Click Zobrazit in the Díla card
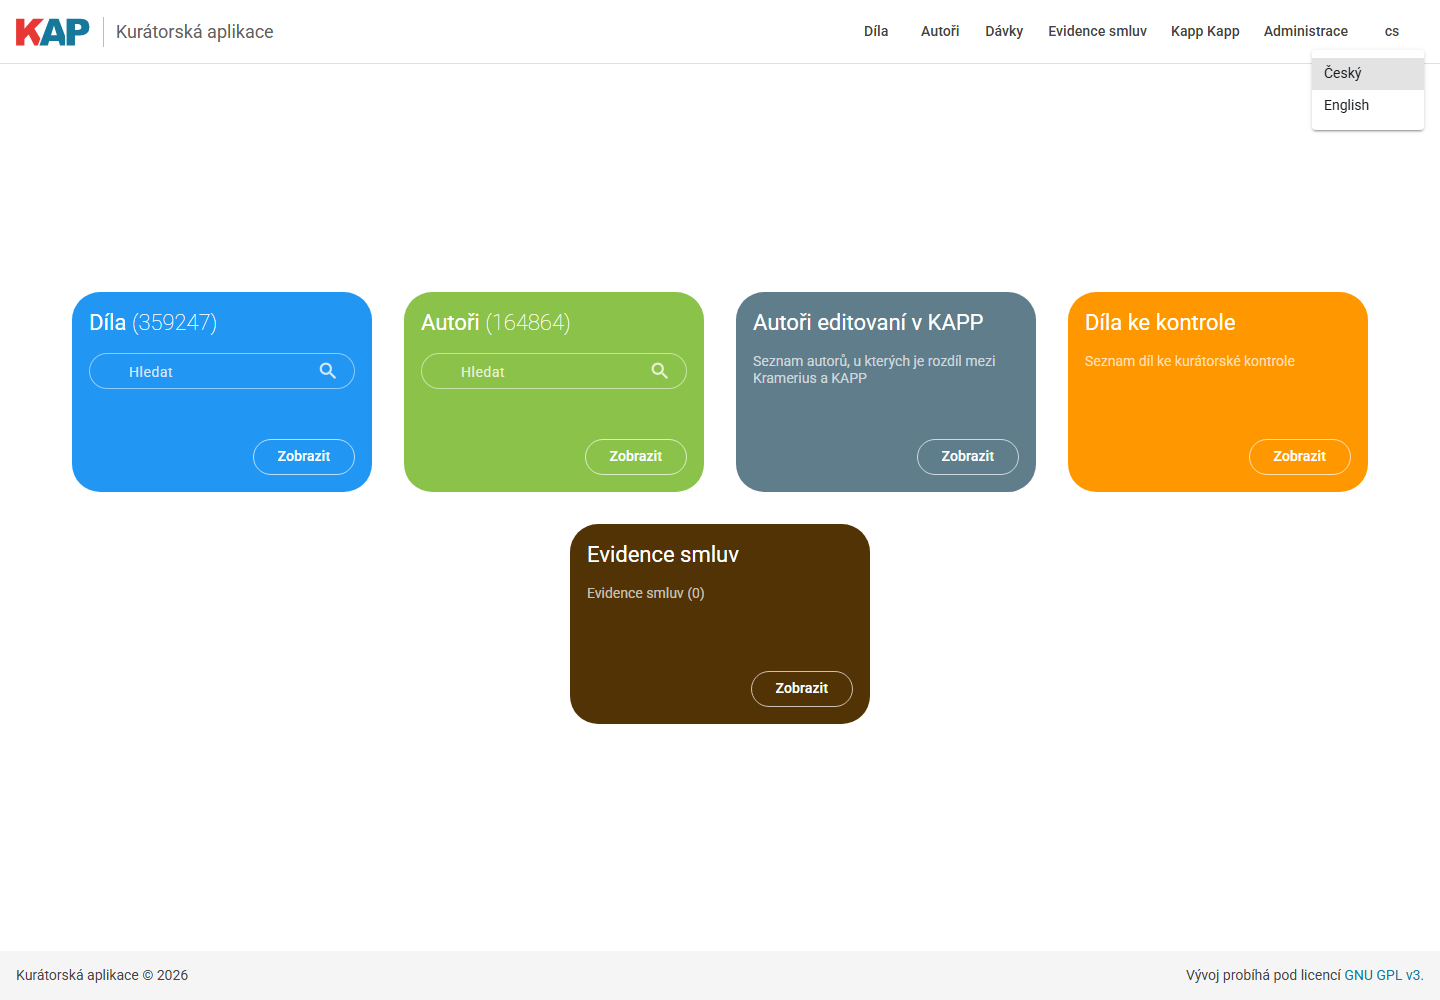 (x=304, y=456)
